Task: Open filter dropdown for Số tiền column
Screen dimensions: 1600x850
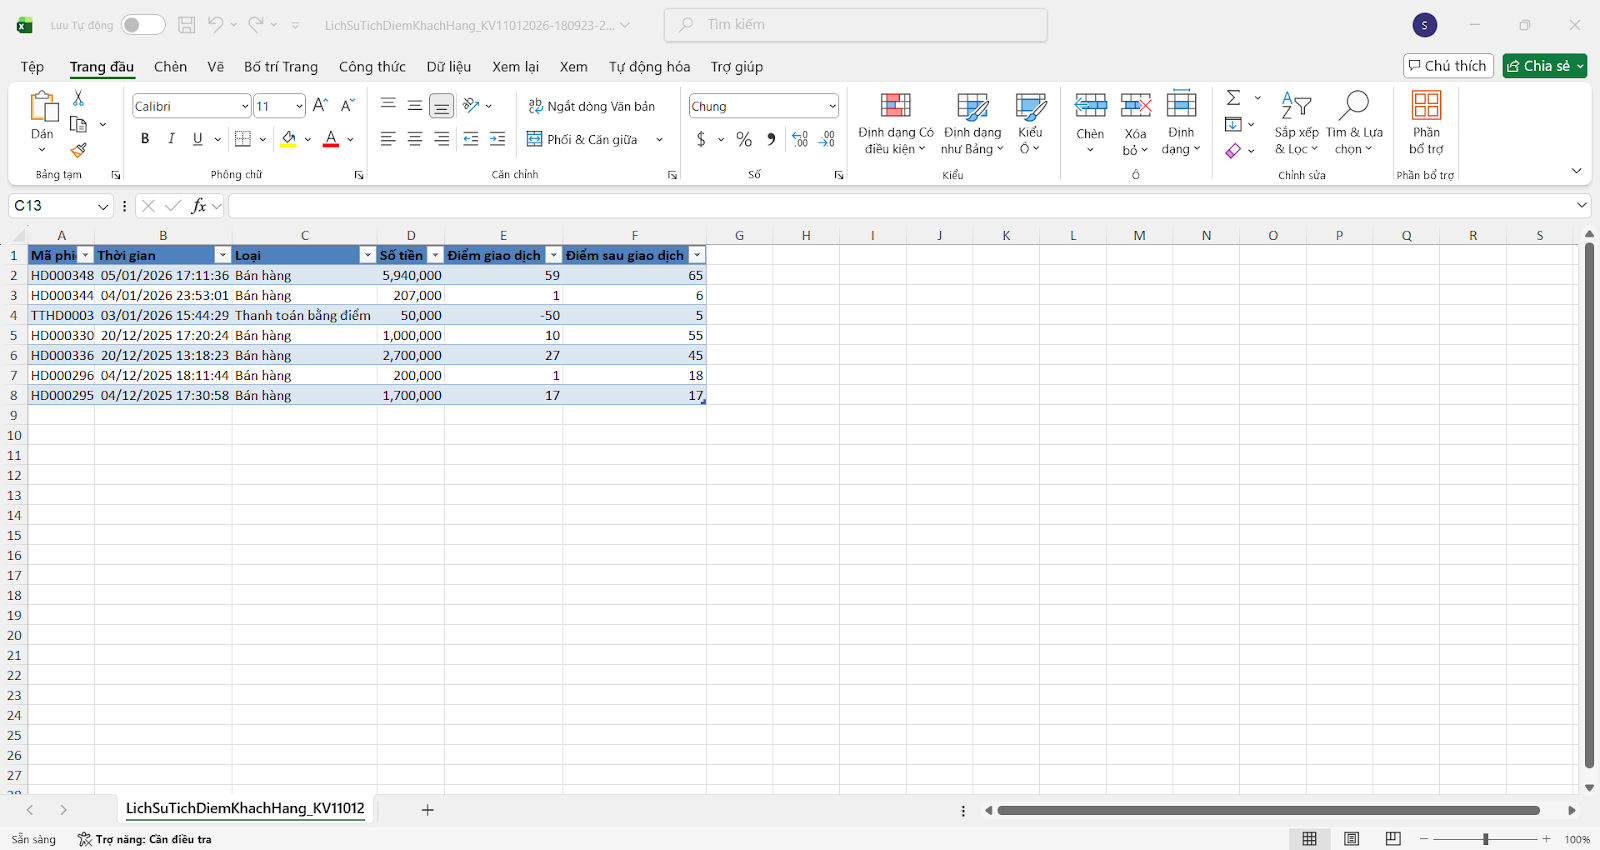Action: click(x=435, y=256)
